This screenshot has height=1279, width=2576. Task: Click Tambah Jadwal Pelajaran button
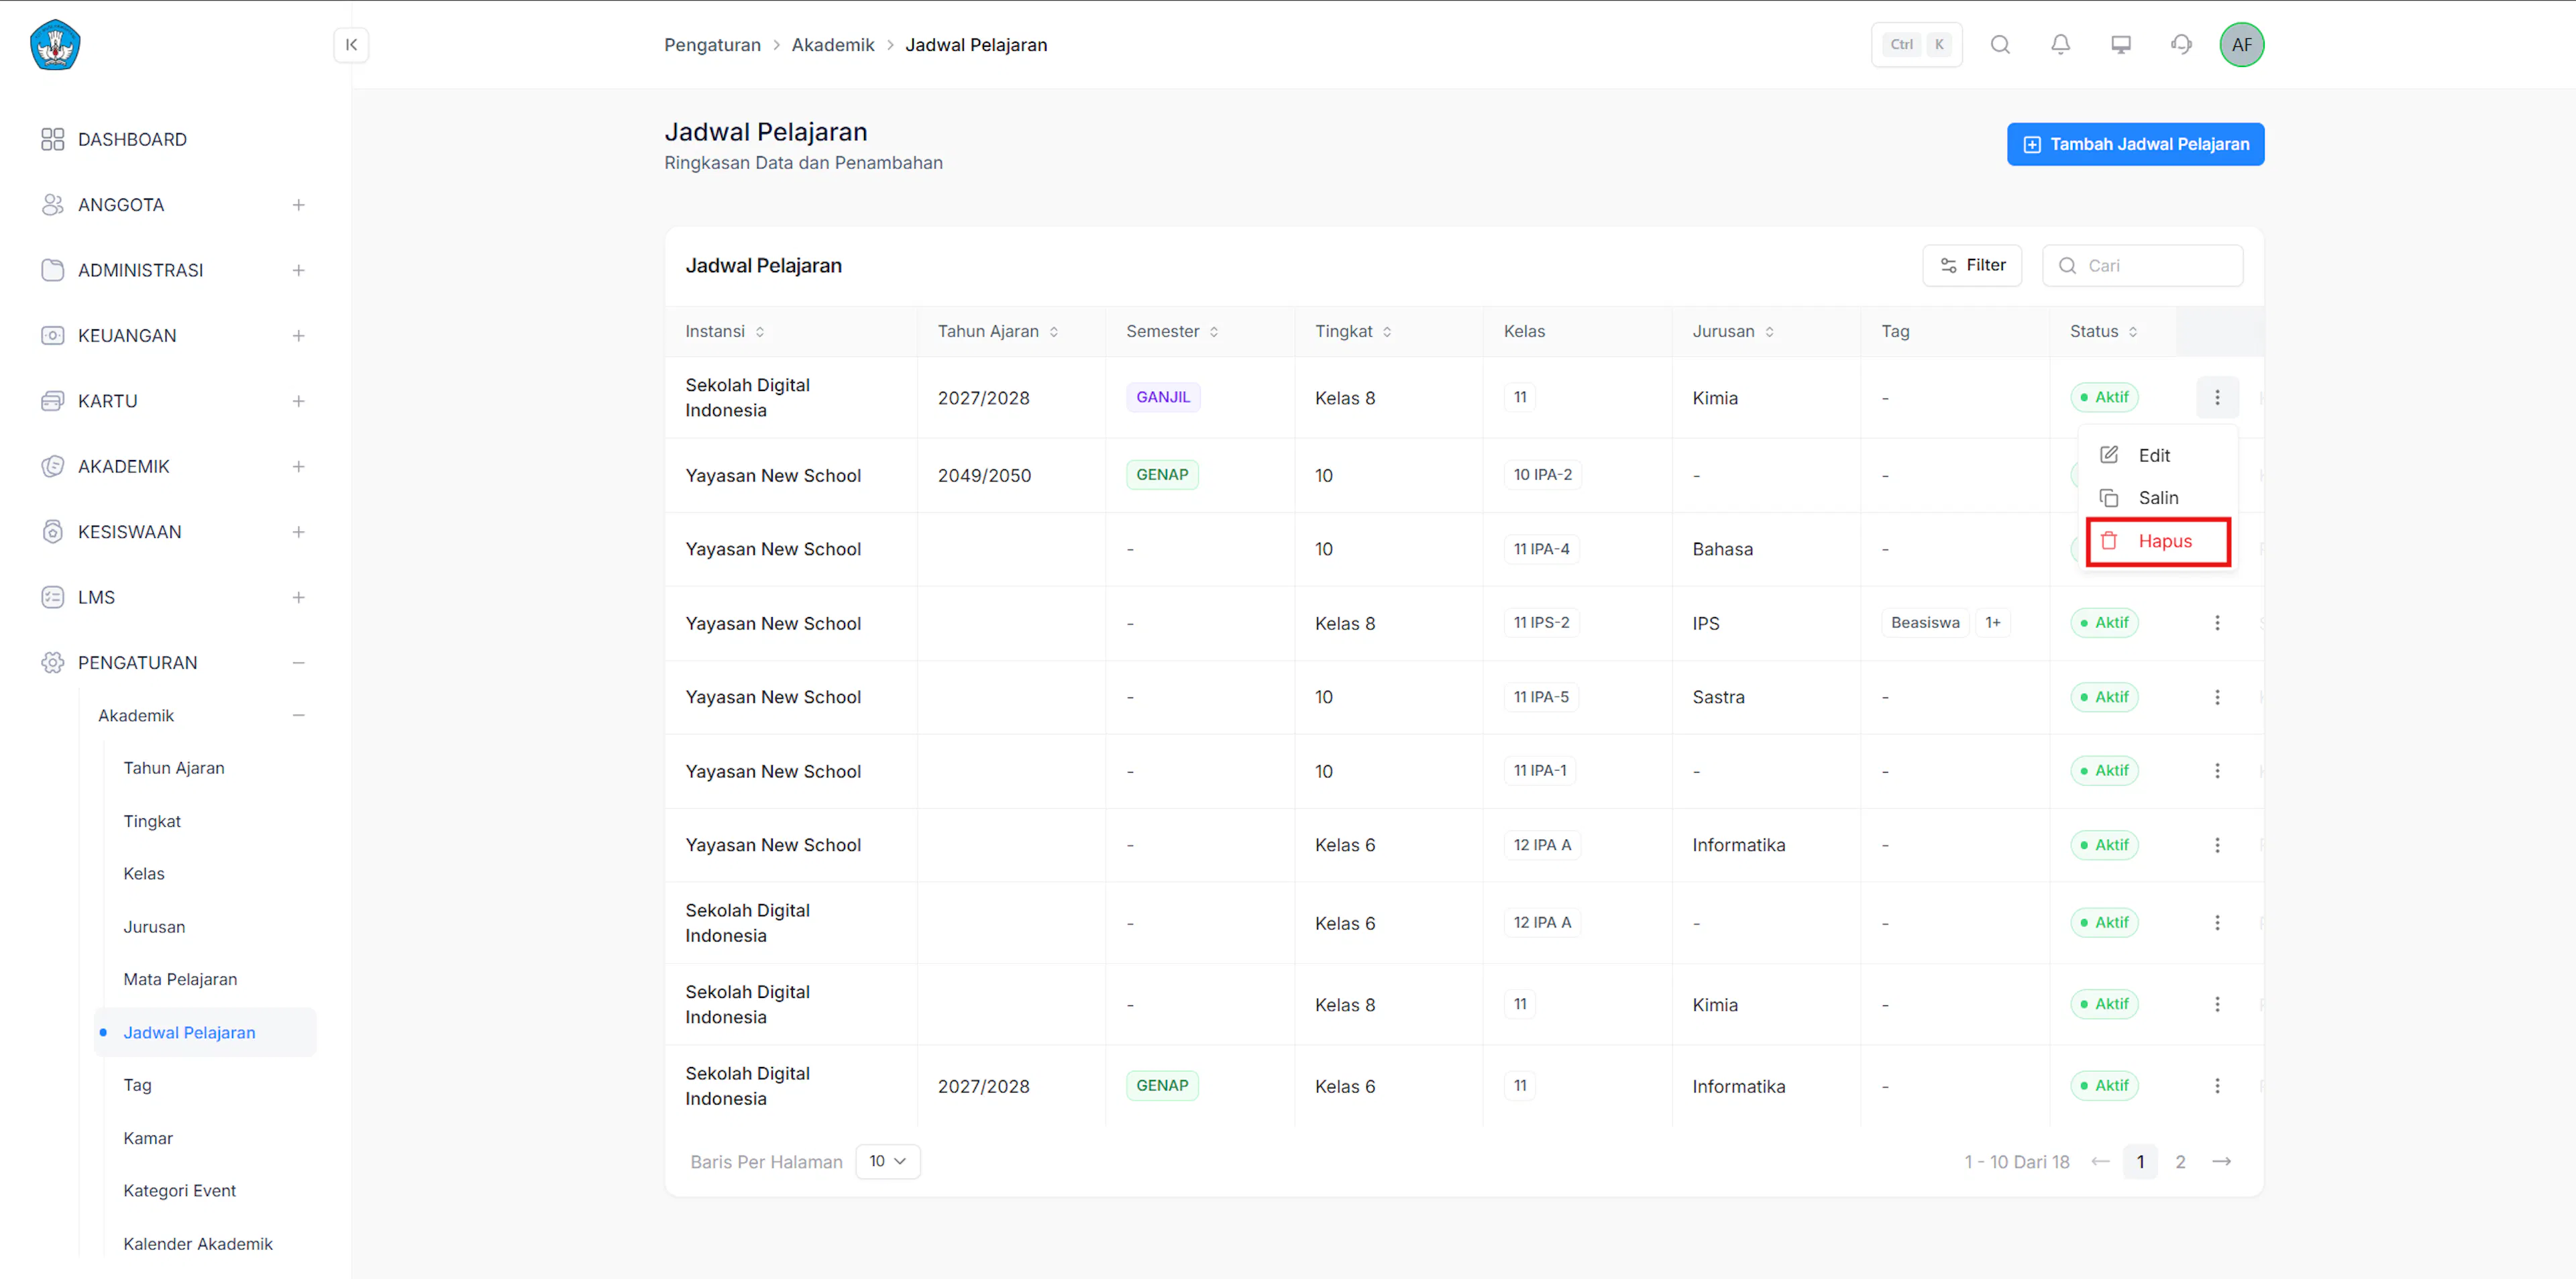[2135, 144]
